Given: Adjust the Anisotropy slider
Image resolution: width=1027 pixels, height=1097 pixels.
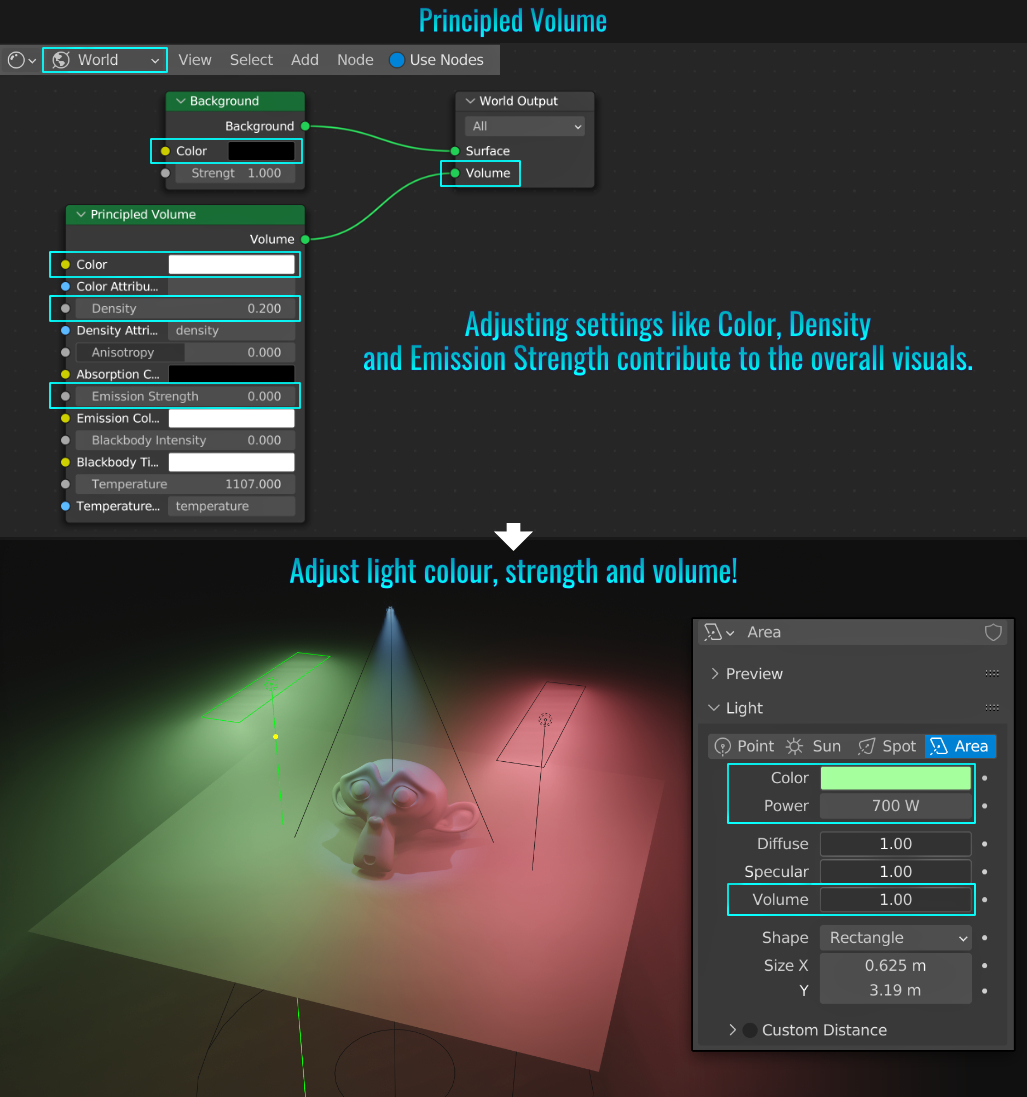Looking at the screenshot, I should tap(185, 353).
